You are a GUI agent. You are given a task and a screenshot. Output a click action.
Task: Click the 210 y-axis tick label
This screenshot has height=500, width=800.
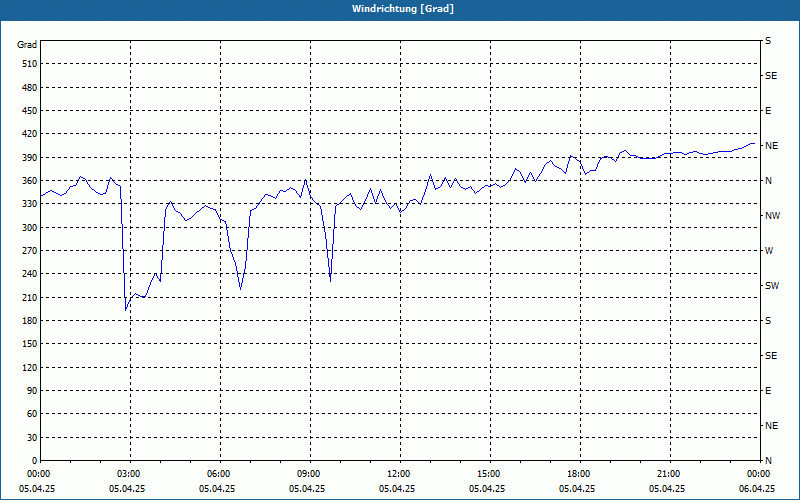point(30,297)
